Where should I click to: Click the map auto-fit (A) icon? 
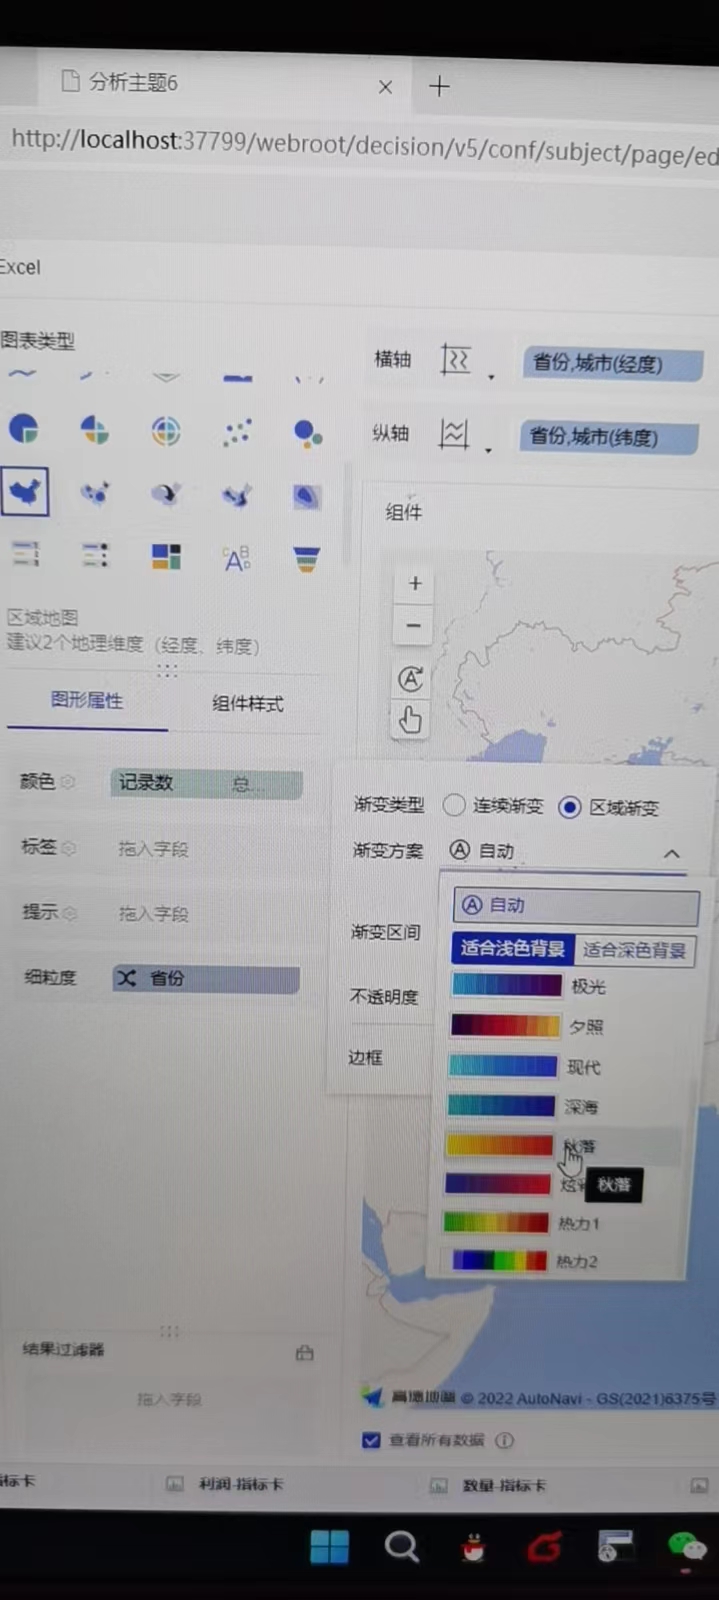(x=411, y=679)
